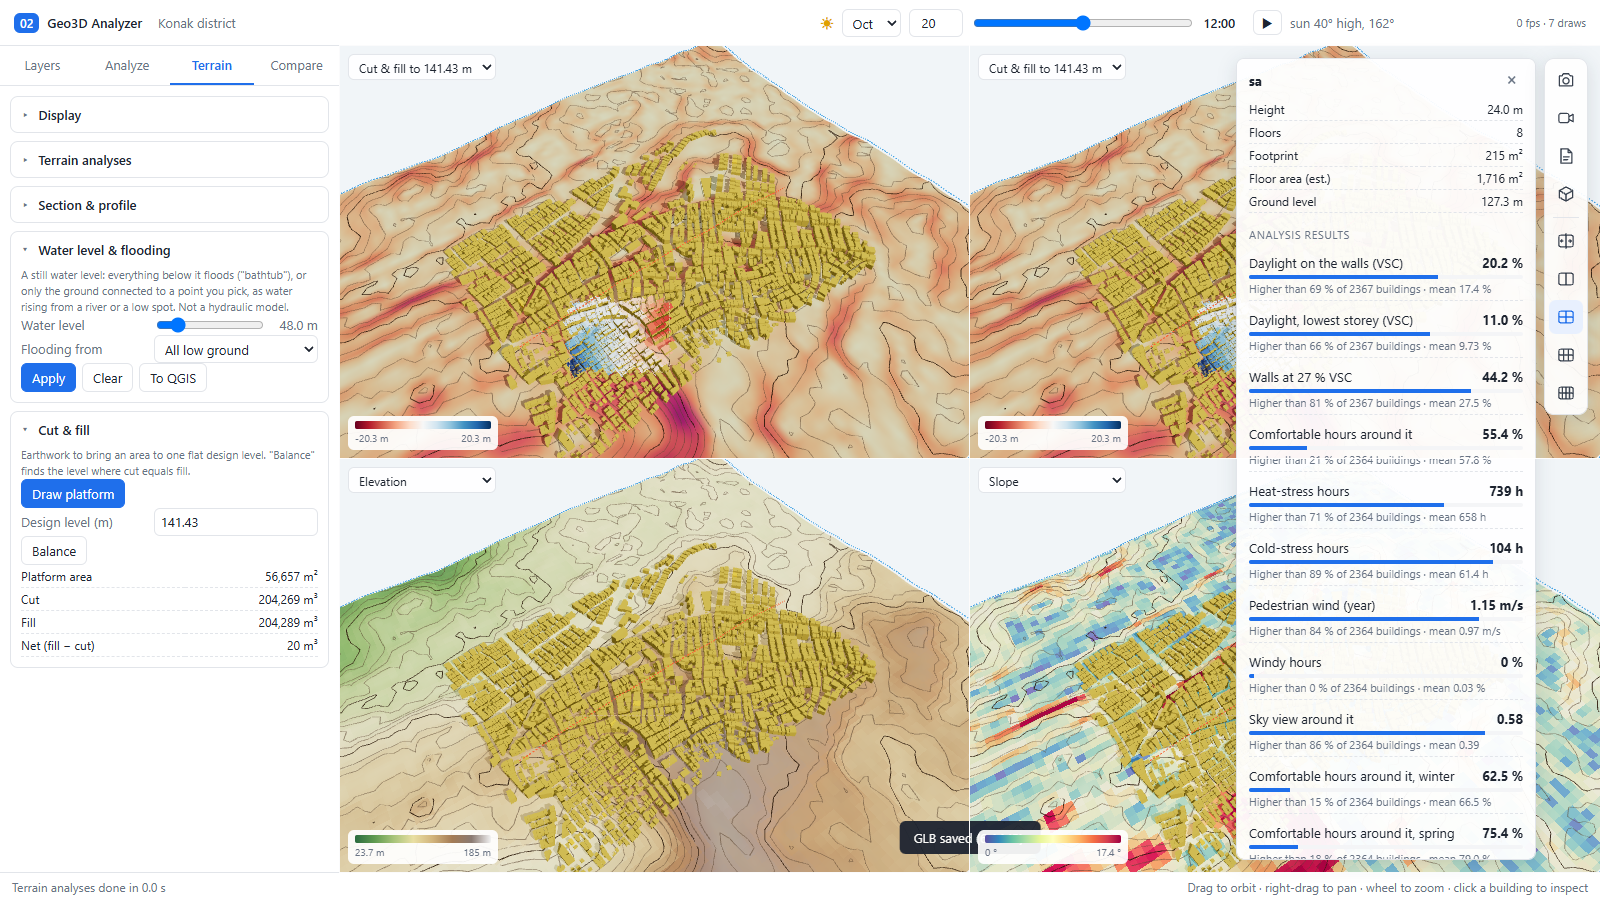Switch to the Compare tab
The height and width of the screenshot is (900, 1600).
296,66
